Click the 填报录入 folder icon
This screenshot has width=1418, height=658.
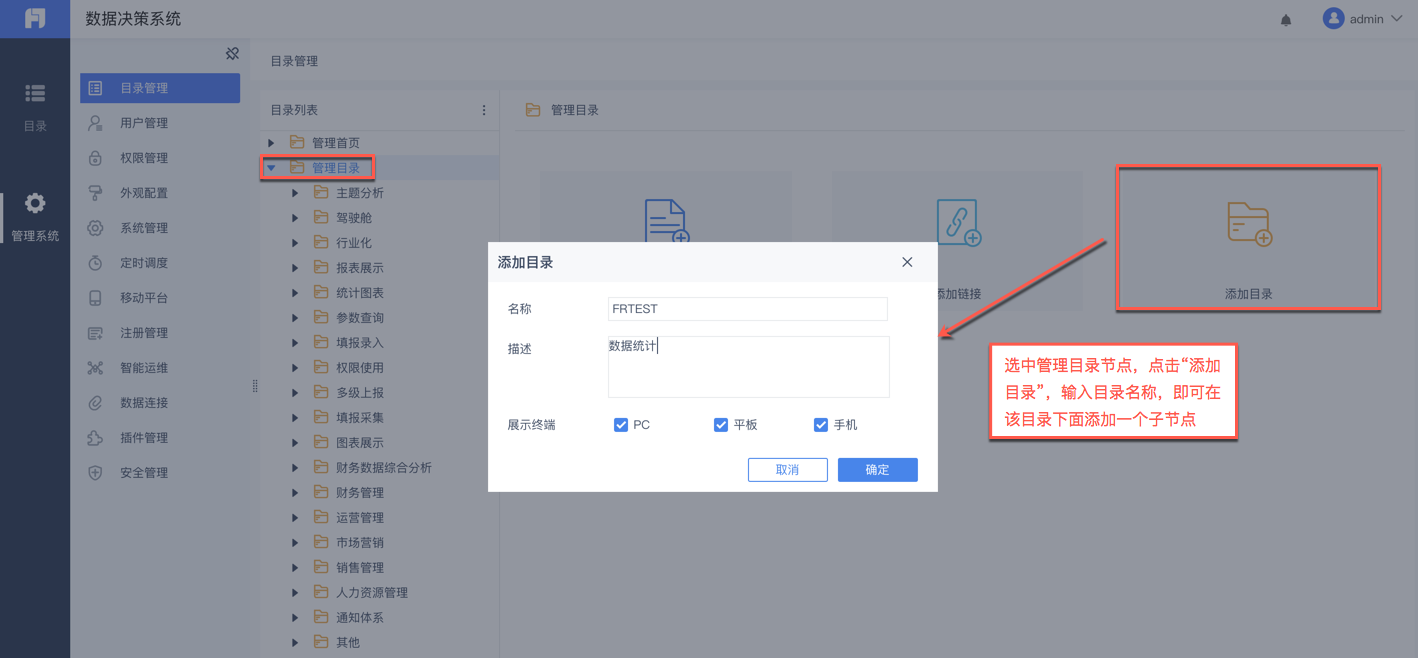pos(321,342)
